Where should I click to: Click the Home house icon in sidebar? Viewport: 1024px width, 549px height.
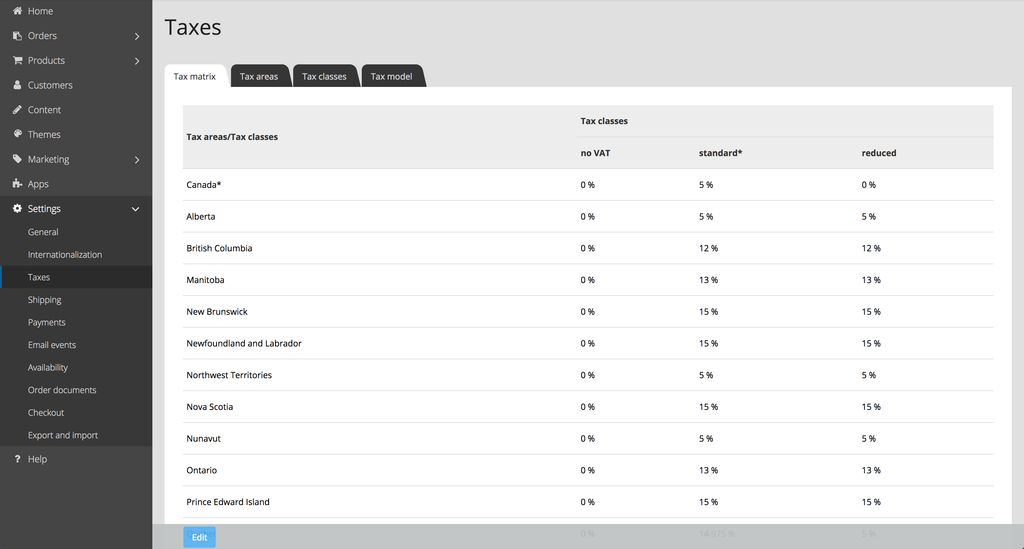(x=17, y=10)
